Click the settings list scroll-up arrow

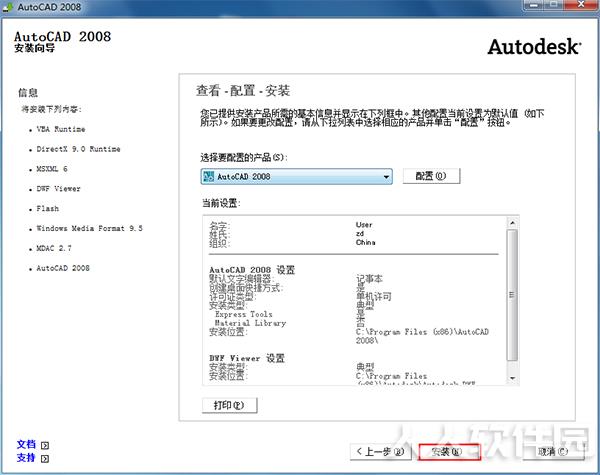[512, 222]
